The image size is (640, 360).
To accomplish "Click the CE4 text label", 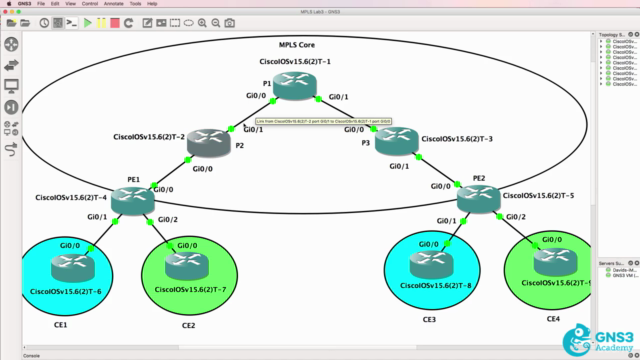I will [553, 319].
